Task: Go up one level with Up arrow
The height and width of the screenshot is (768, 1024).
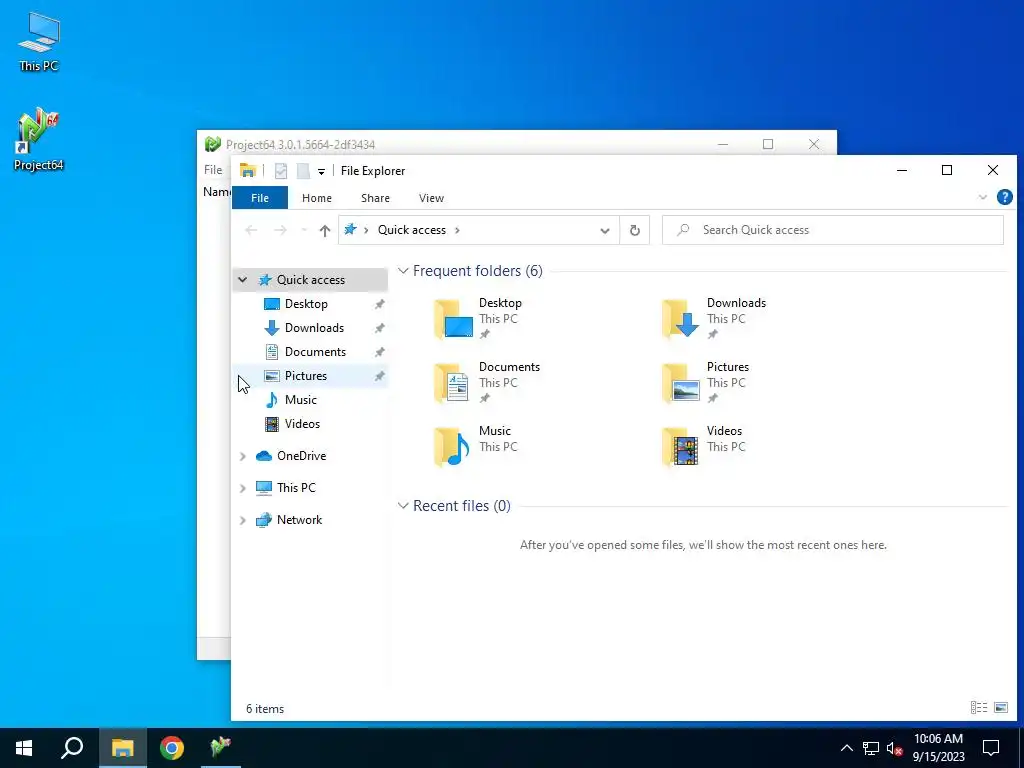Action: point(325,230)
